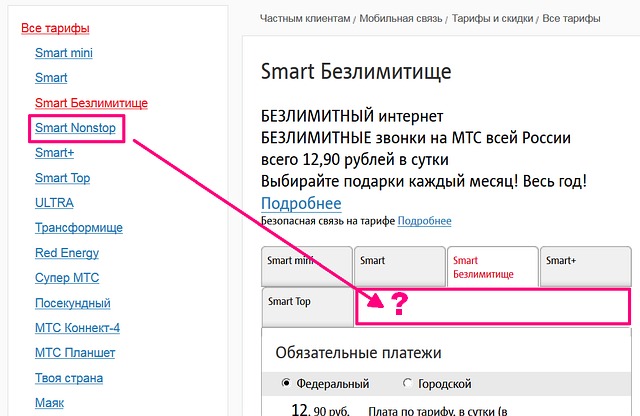Open the МТС Коннект-4 tariff link
Viewport: 640px width, 416px height.
tap(78, 328)
